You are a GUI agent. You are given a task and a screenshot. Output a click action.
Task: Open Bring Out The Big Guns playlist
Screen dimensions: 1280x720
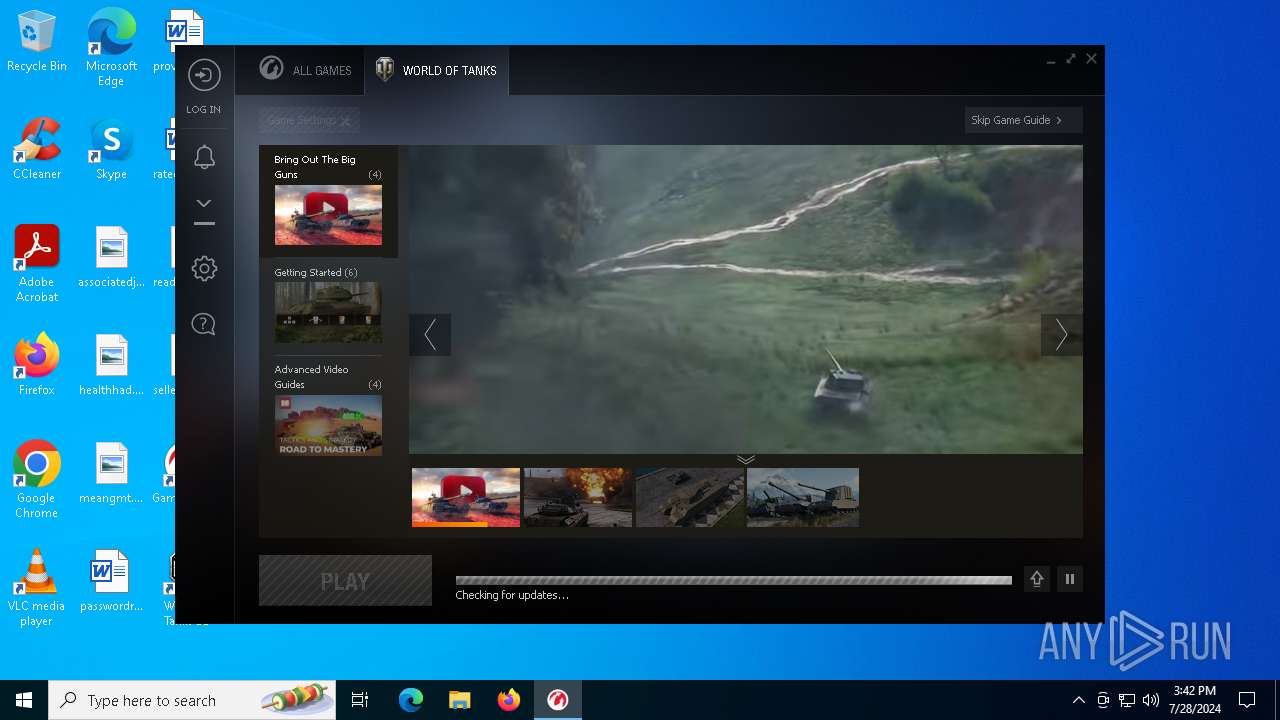point(328,201)
